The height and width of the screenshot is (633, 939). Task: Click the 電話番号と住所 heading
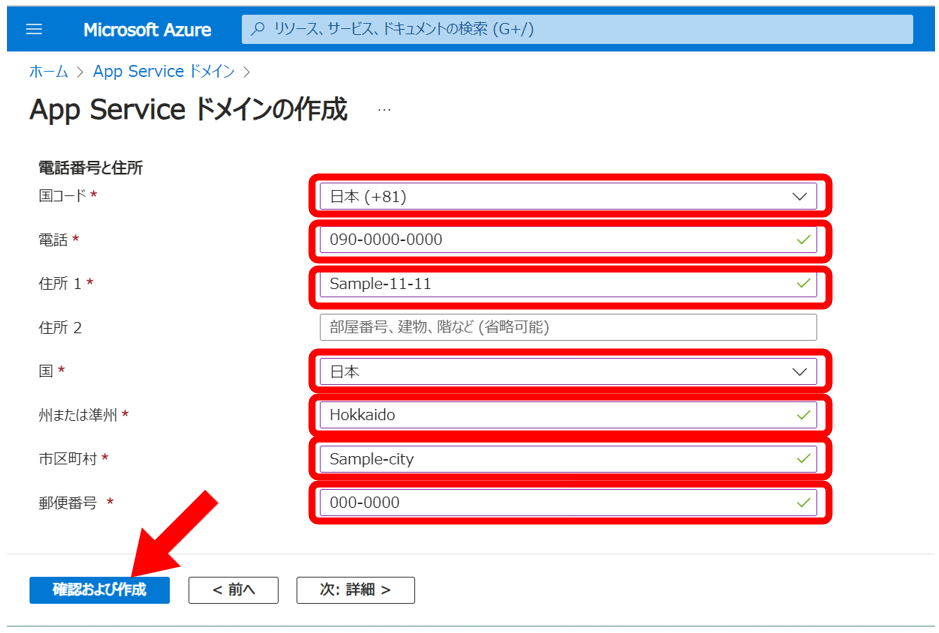(90, 168)
